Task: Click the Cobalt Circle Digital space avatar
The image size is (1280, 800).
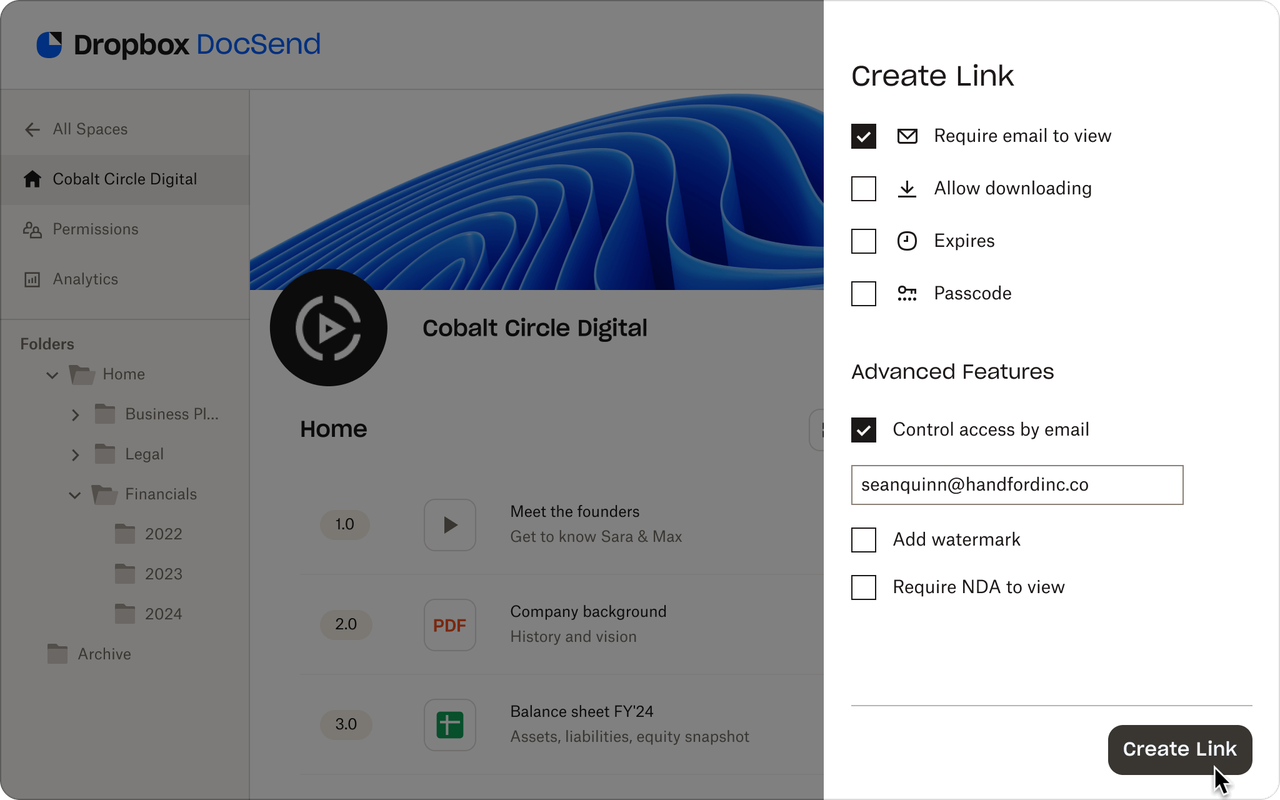Action: [328, 327]
